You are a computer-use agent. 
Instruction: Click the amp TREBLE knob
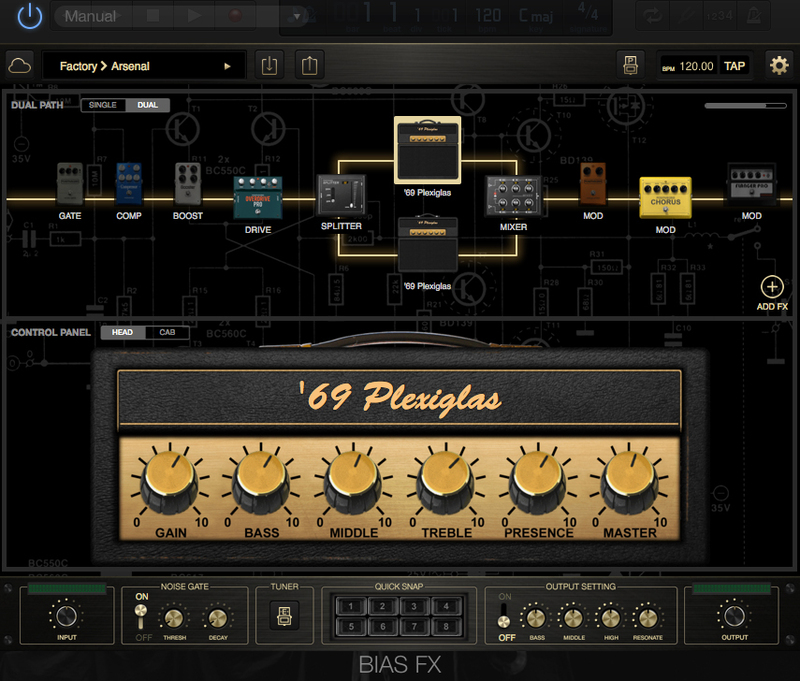pyautogui.click(x=445, y=481)
